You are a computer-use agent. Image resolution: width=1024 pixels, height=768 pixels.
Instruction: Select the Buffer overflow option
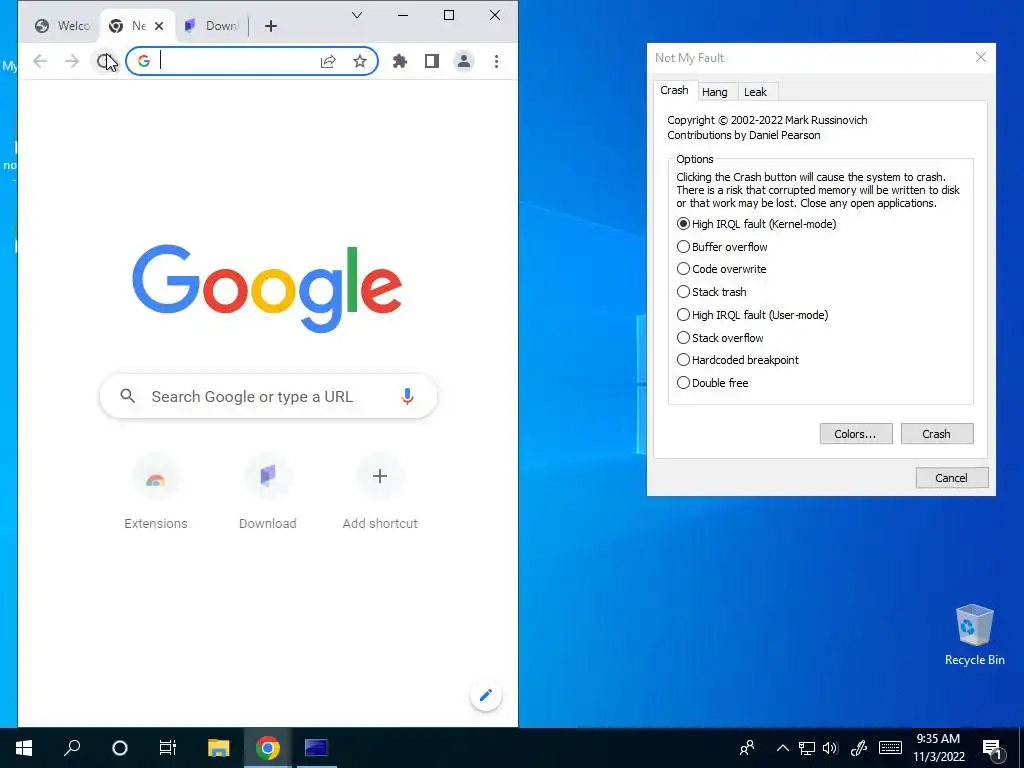tap(722, 247)
